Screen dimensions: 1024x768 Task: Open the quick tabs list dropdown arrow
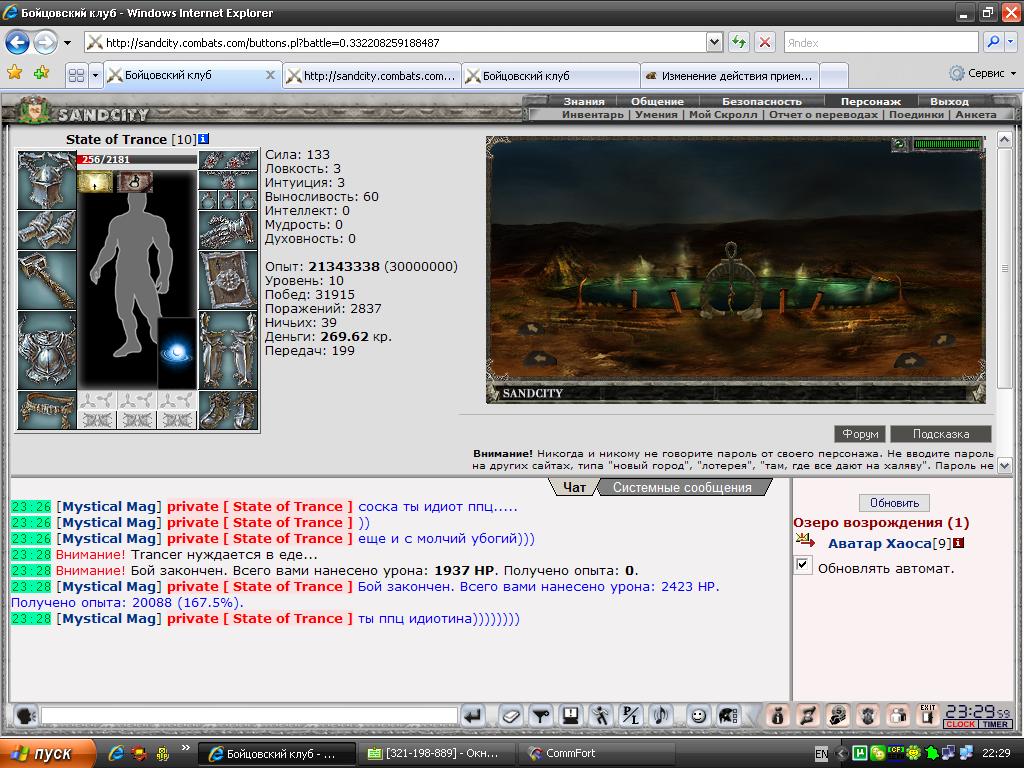pos(95,76)
